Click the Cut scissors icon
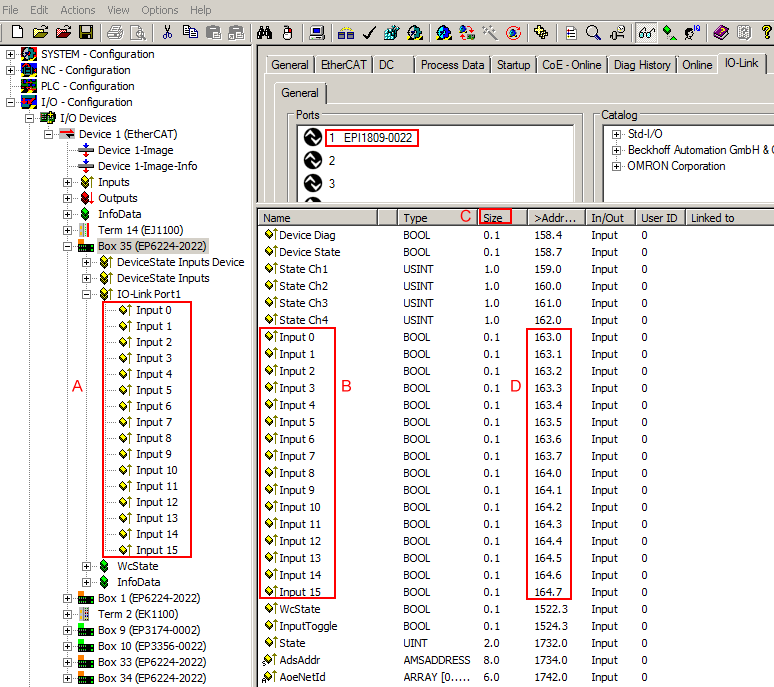Screen dimensions: 774x687 click(x=167, y=33)
